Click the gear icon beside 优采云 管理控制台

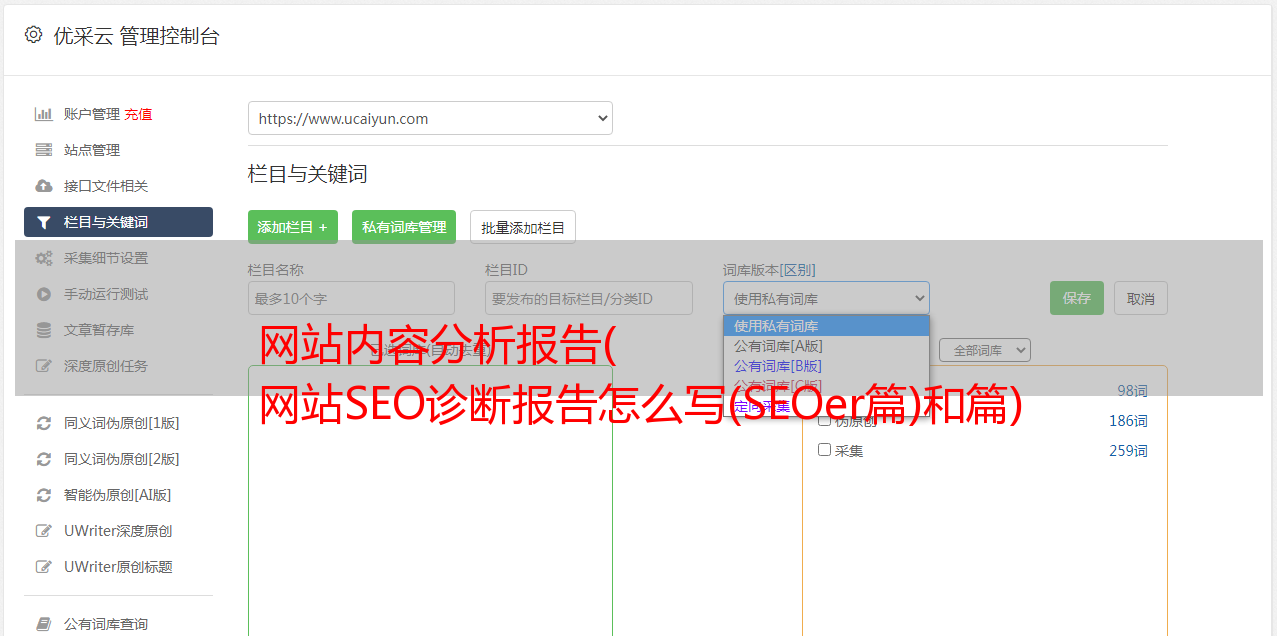coord(33,35)
